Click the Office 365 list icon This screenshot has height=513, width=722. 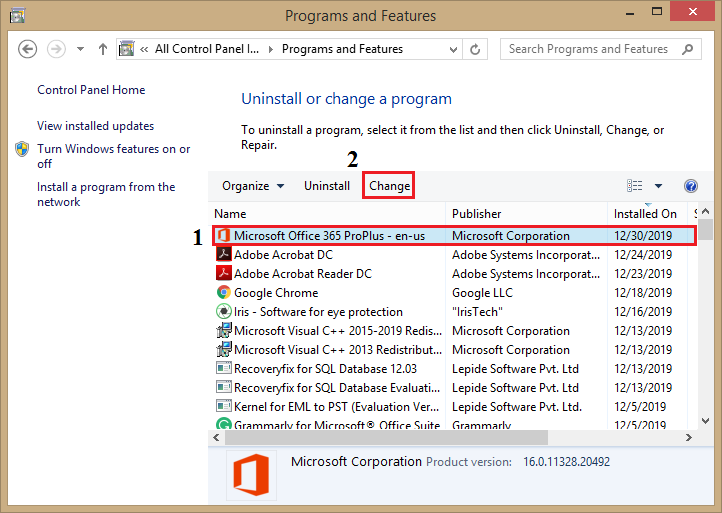[223, 235]
